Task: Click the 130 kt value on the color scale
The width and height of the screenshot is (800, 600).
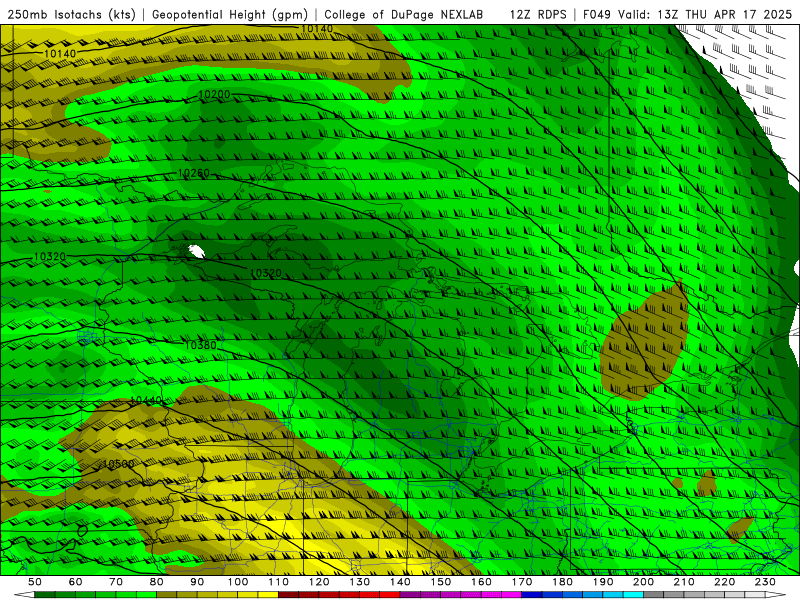Action: 360,582
